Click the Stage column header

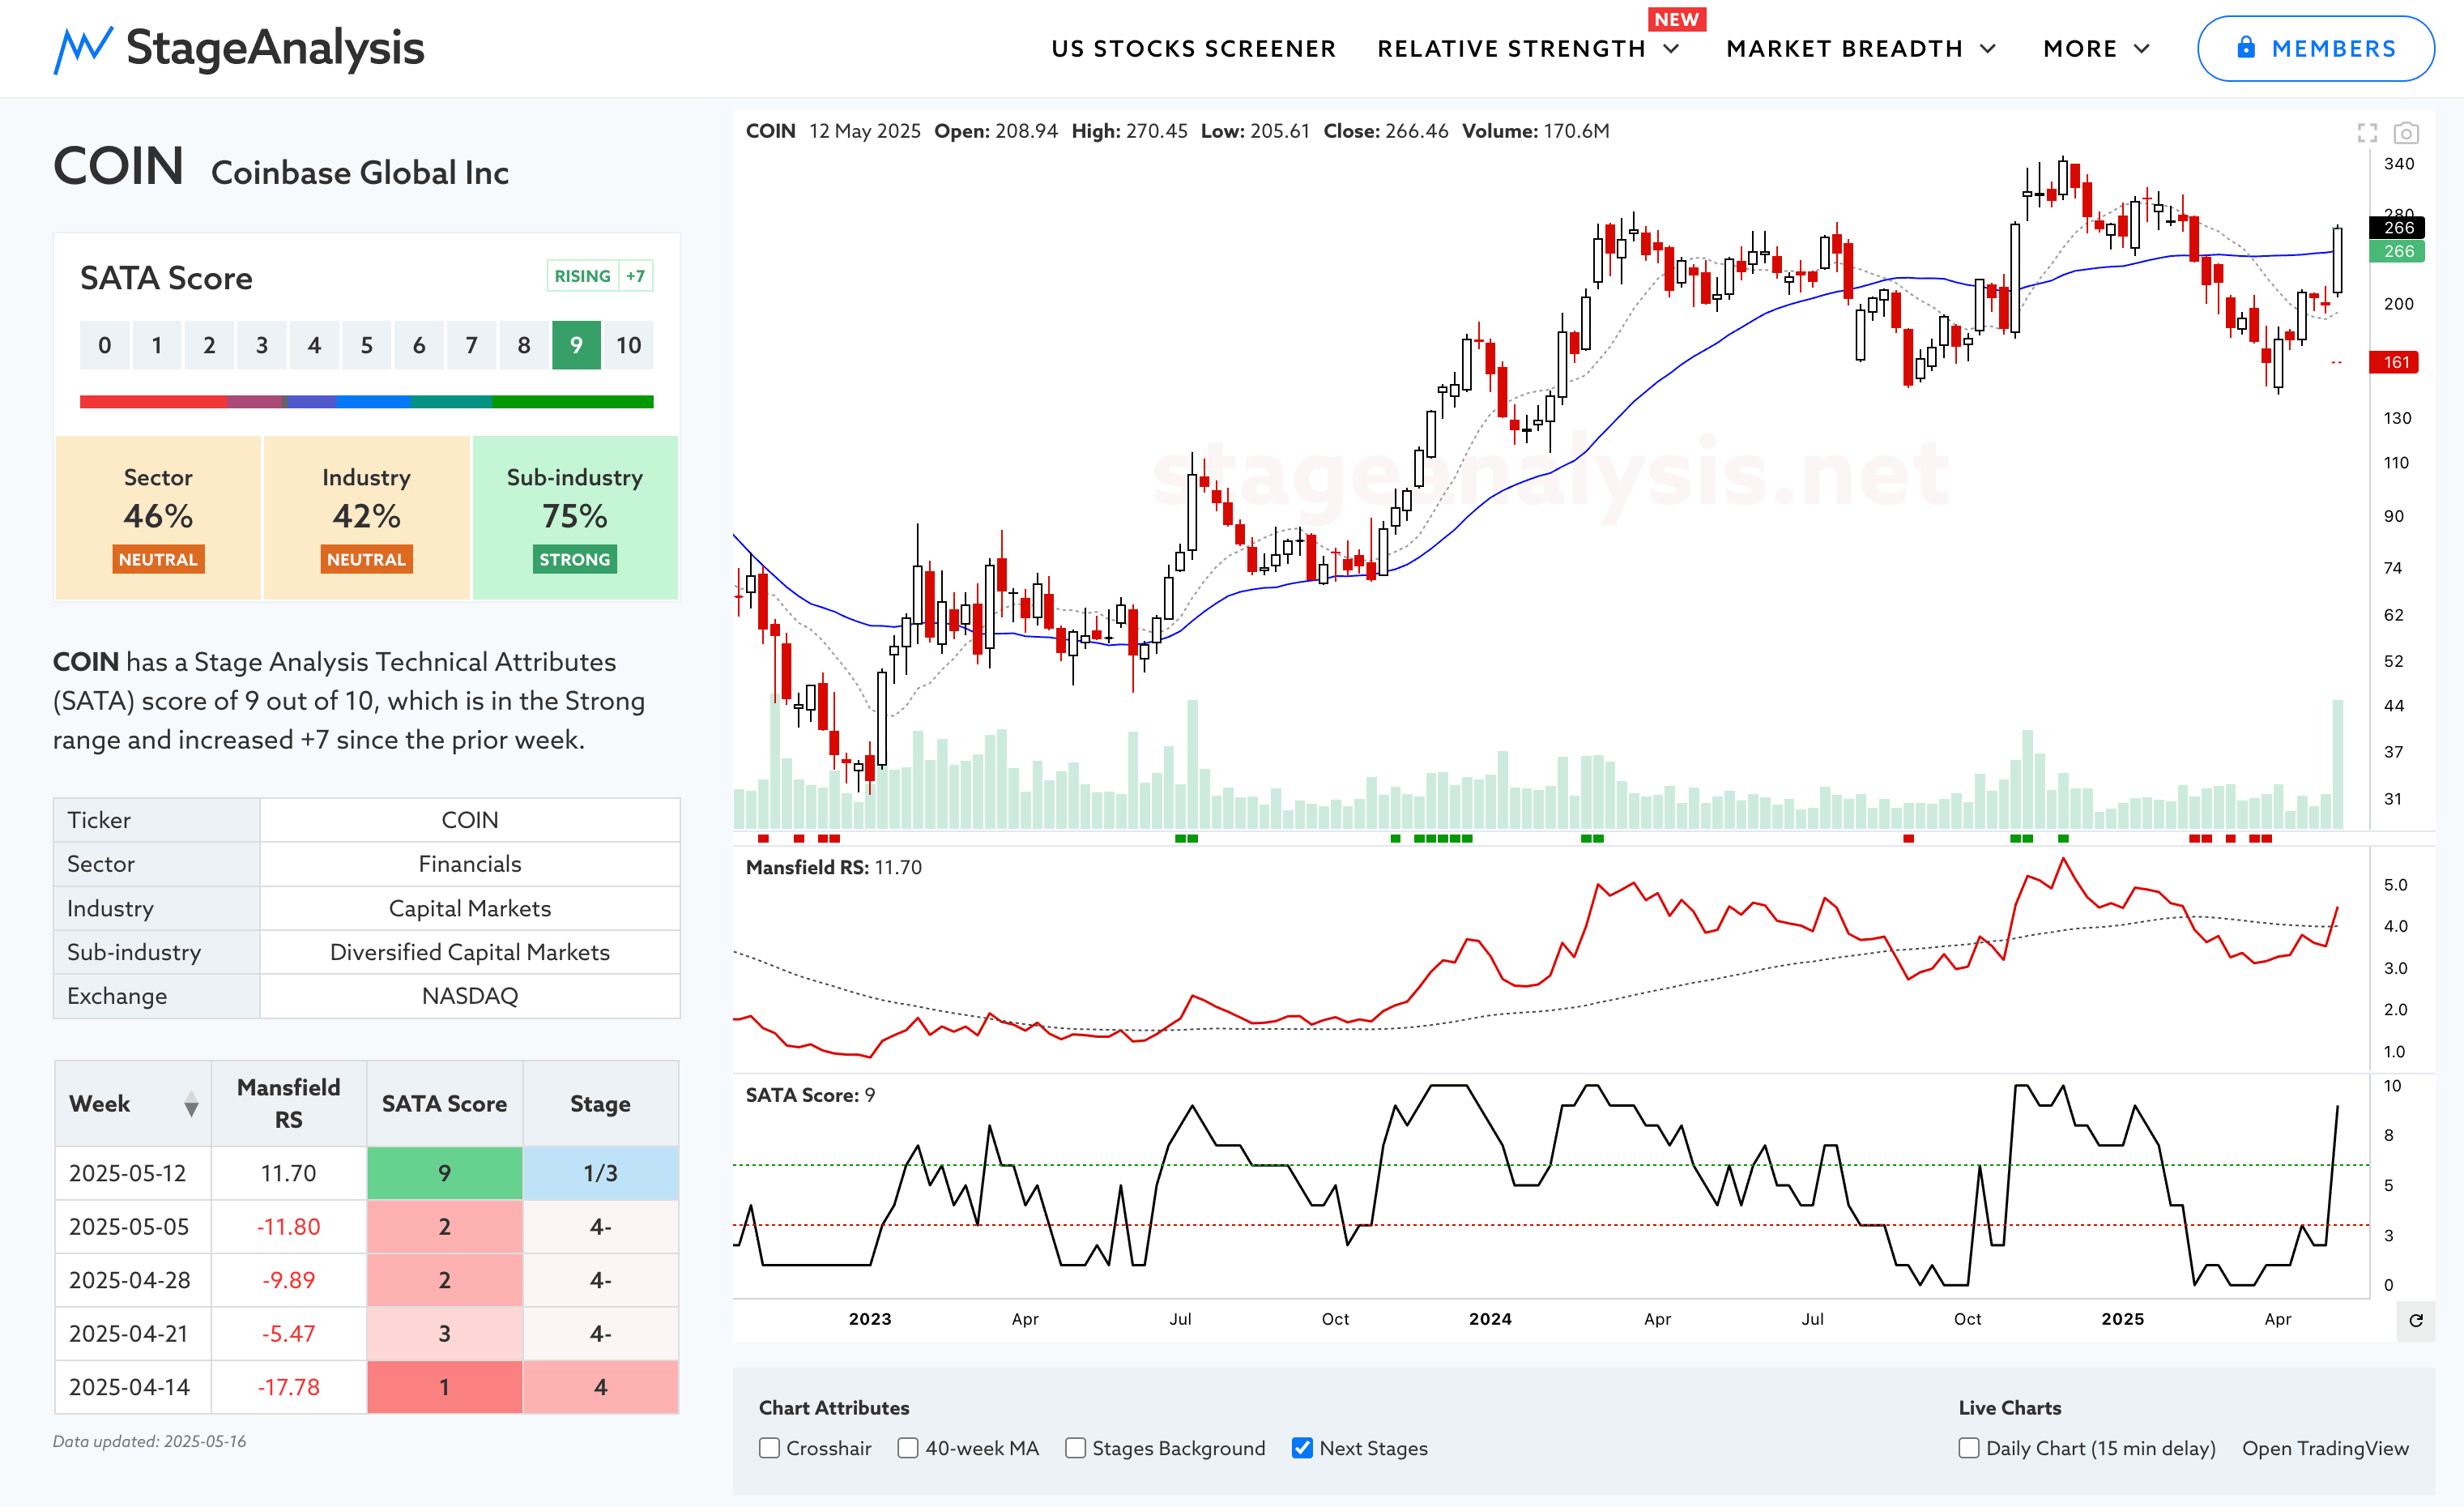pos(600,1104)
